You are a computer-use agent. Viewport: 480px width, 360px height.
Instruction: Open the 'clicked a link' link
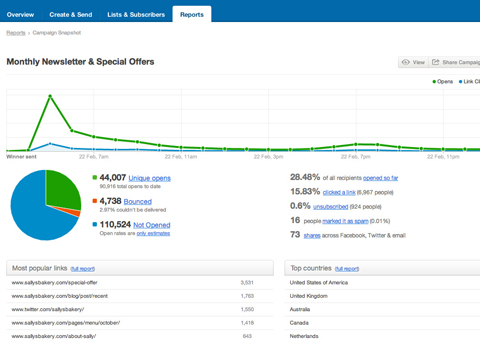(x=339, y=192)
